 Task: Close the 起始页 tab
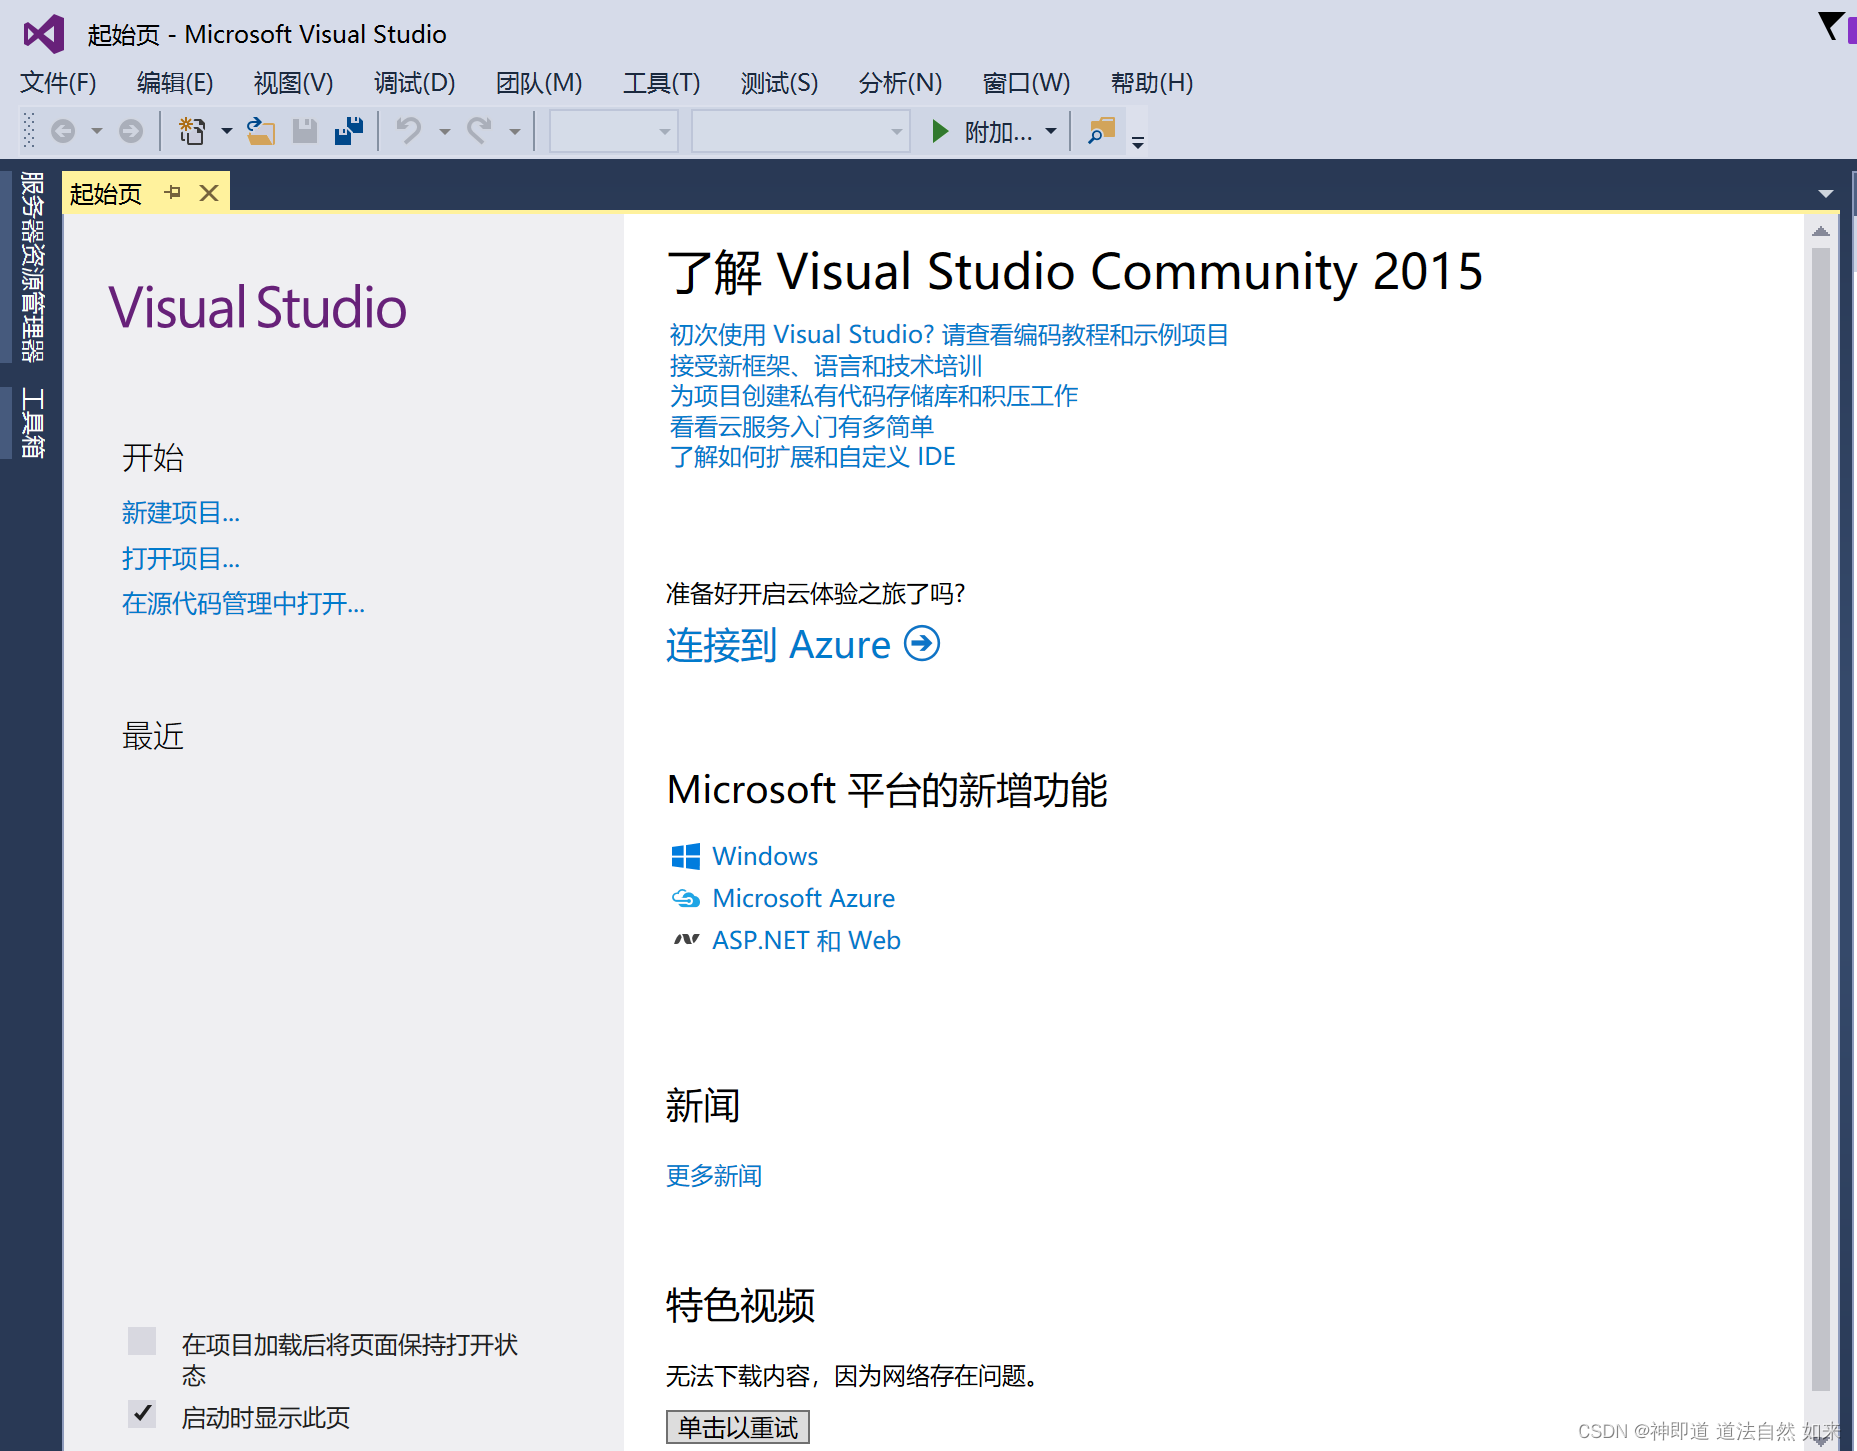209,193
